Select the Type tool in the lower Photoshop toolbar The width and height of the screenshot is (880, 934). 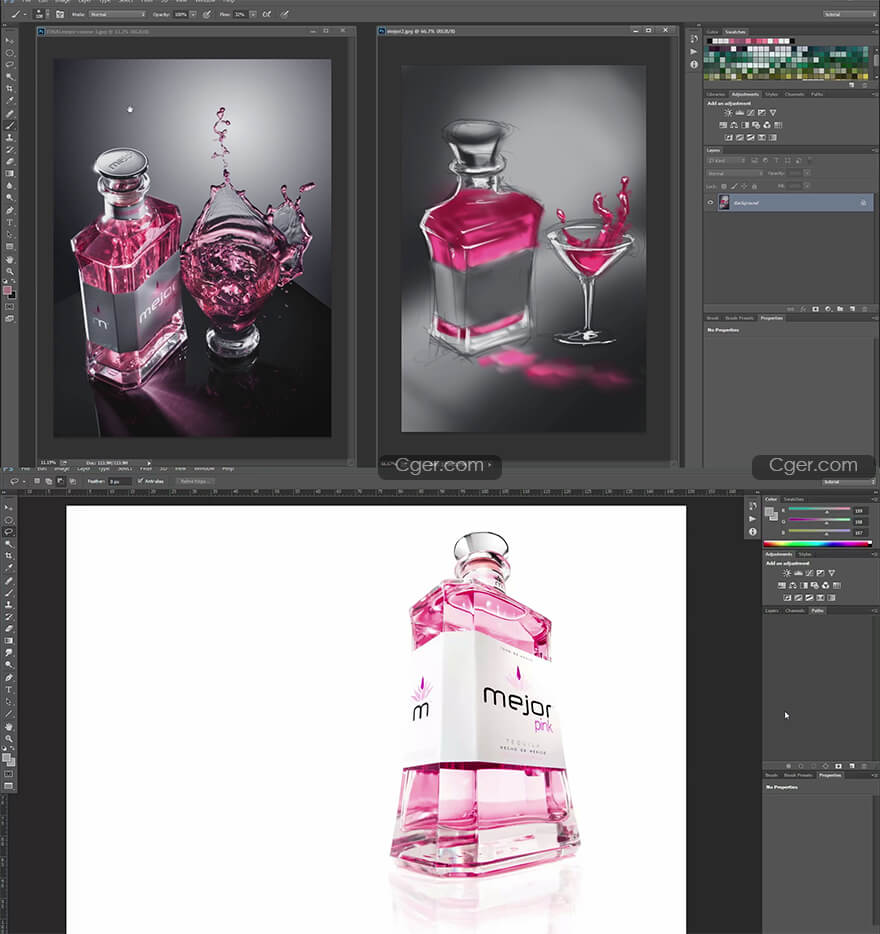click(x=9, y=689)
